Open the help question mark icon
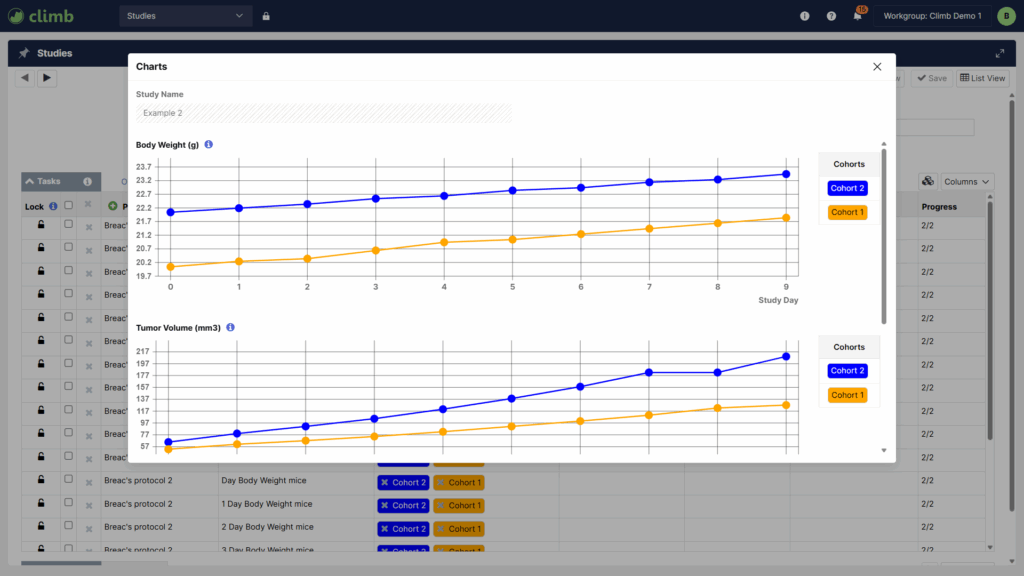Image resolution: width=1024 pixels, height=576 pixels. click(831, 16)
